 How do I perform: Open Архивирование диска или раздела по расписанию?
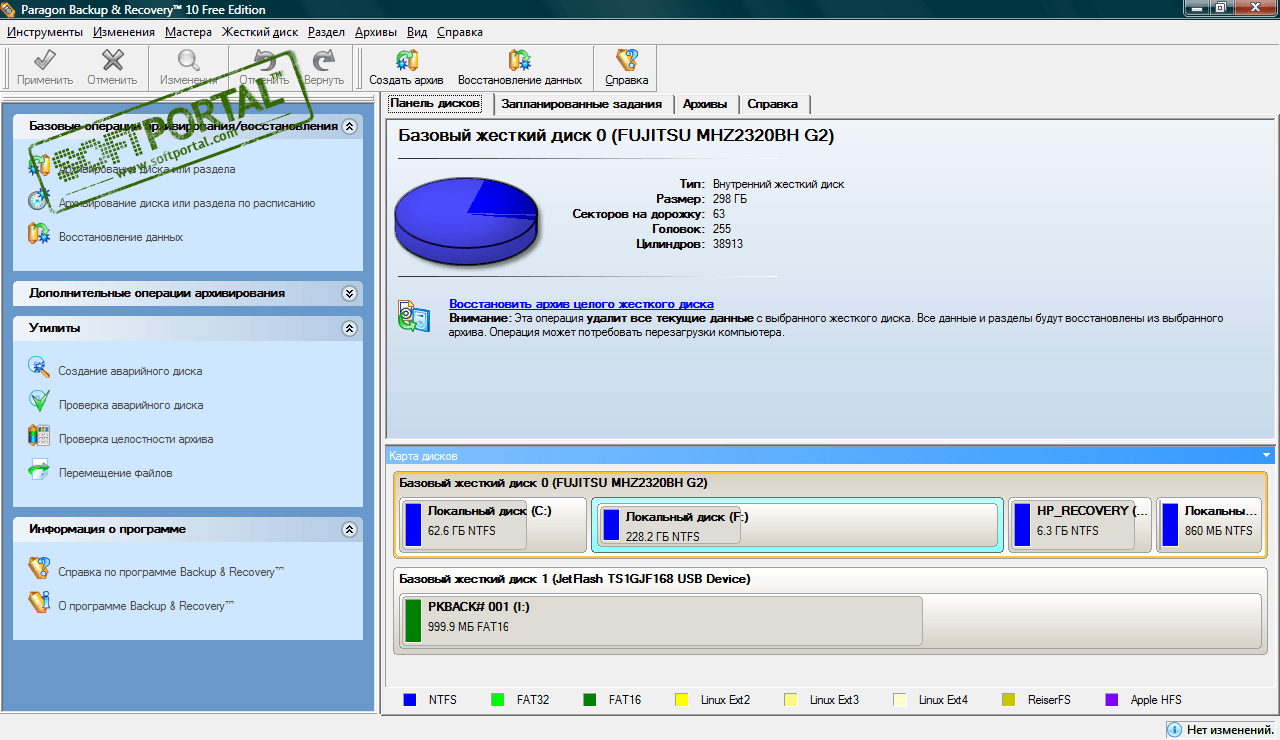point(187,203)
